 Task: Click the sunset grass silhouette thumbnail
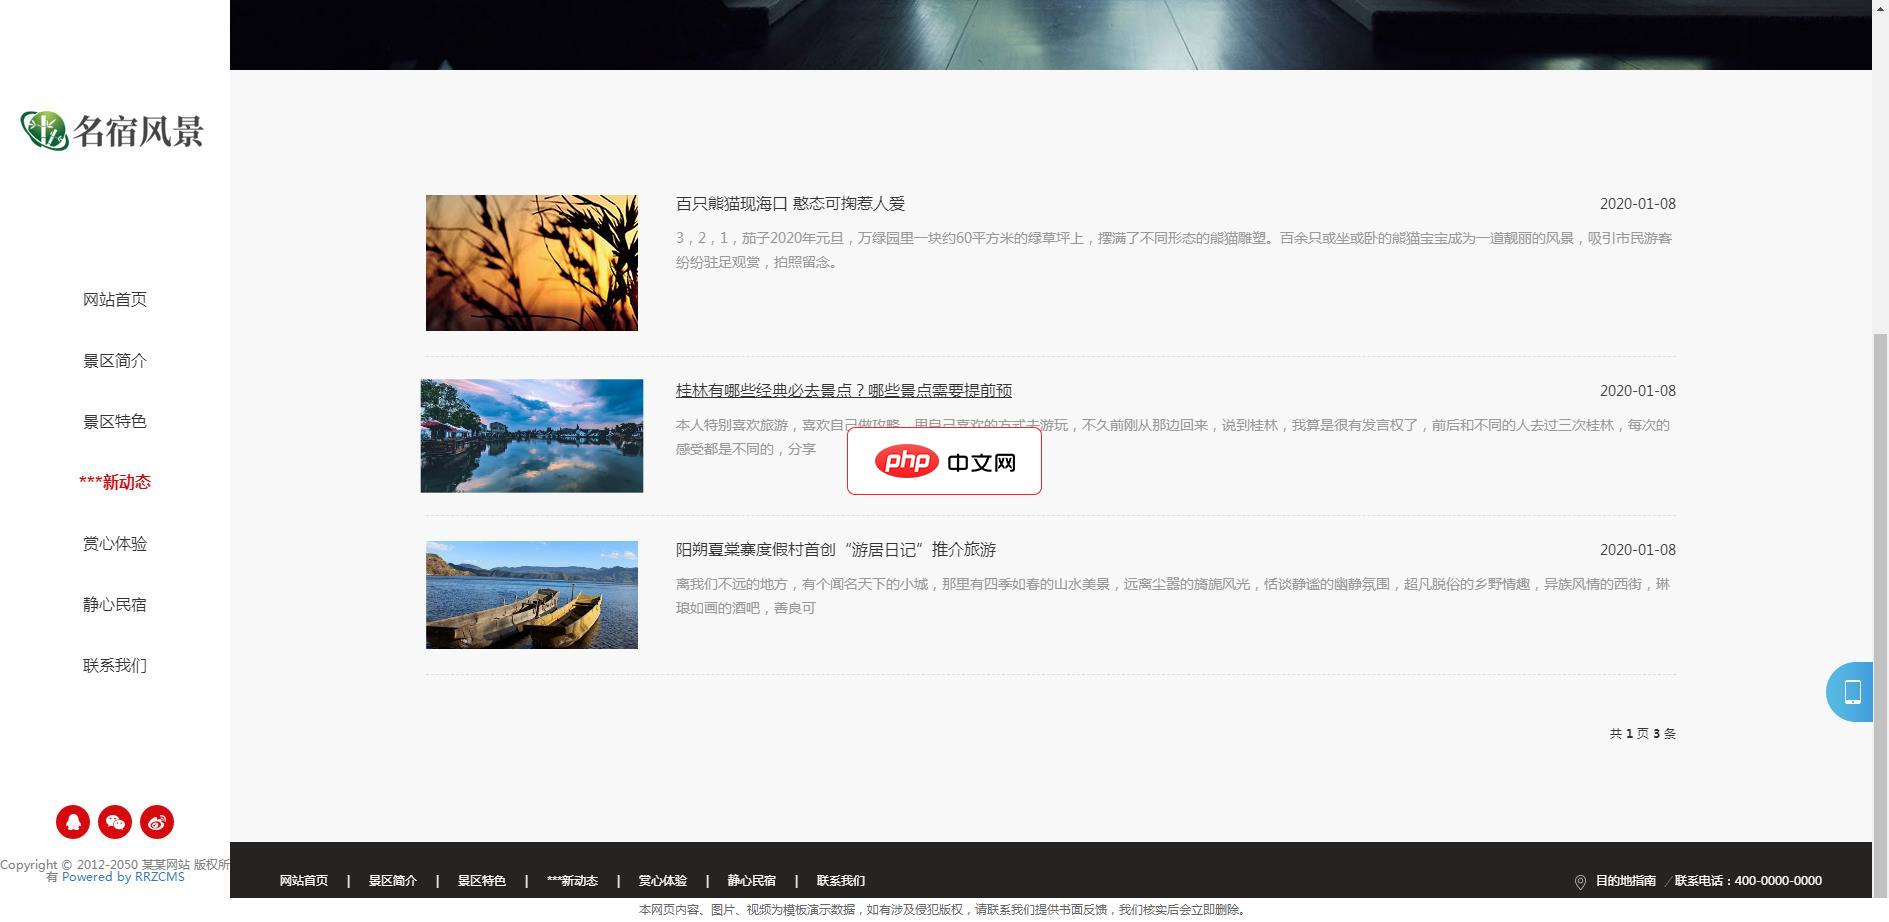click(x=531, y=263)
